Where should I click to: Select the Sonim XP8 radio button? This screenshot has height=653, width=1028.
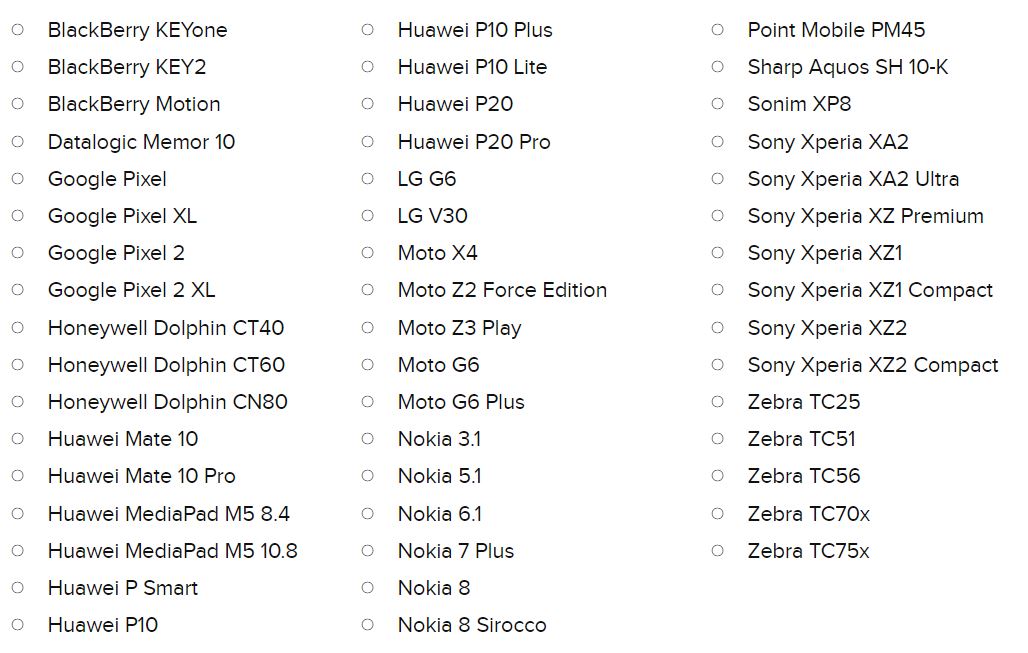click(x=718, y=104)
